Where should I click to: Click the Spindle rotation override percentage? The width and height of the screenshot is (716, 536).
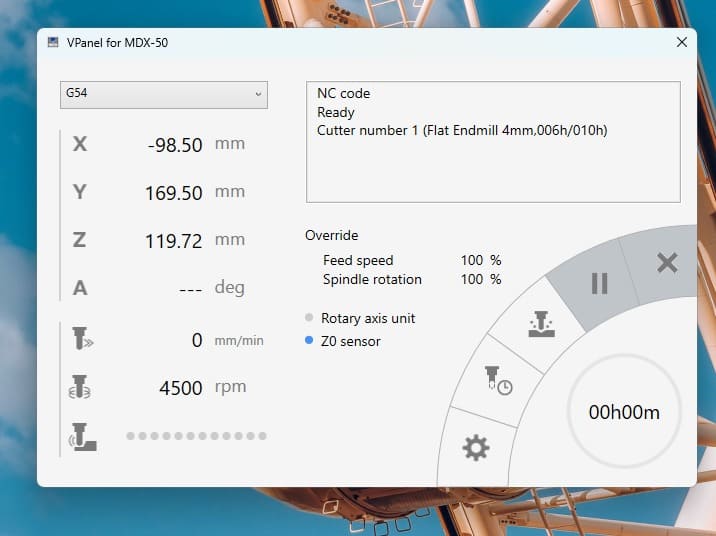(x=481, y=279)
